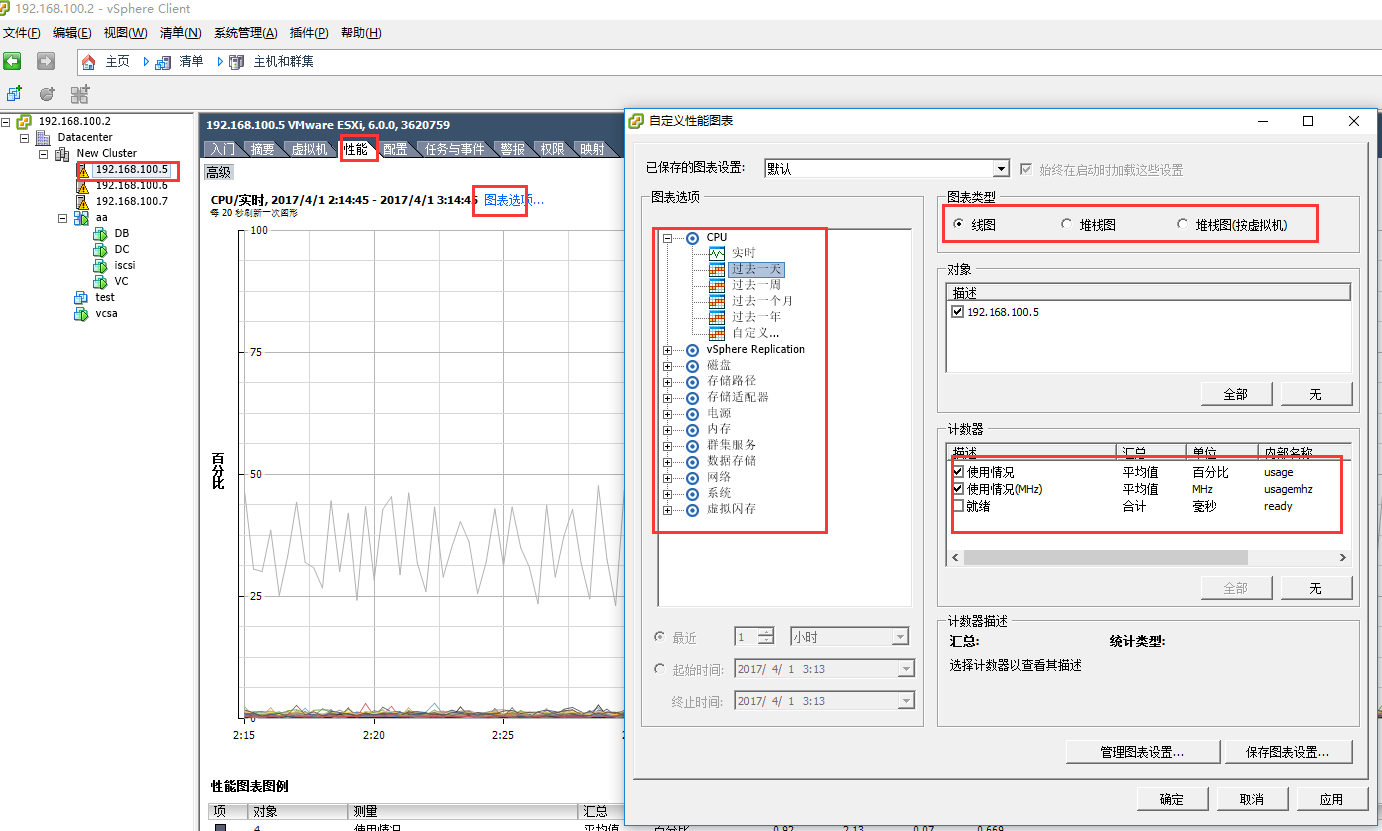Click the home icon next to 主页
This screenshot has height=831, width=1382.
tap(89, 62)
